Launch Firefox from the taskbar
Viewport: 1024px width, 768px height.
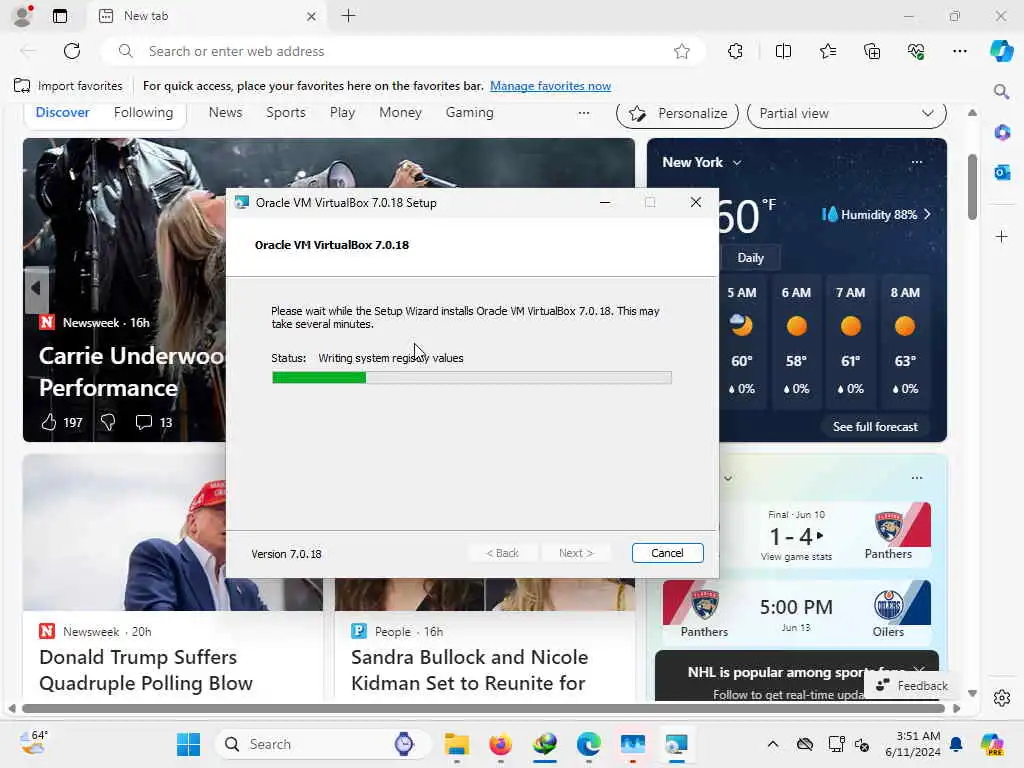pyautogui.click(x=500, y=744)
